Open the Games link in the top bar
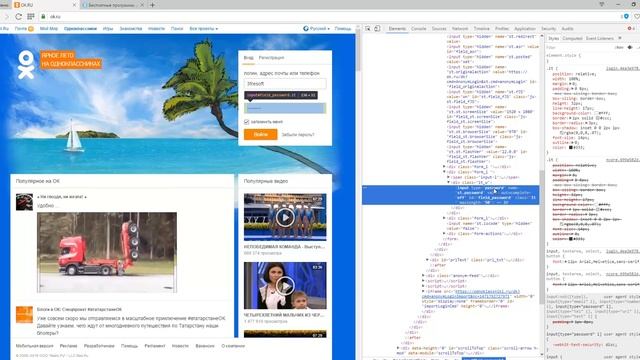 [x=108, y=29]
